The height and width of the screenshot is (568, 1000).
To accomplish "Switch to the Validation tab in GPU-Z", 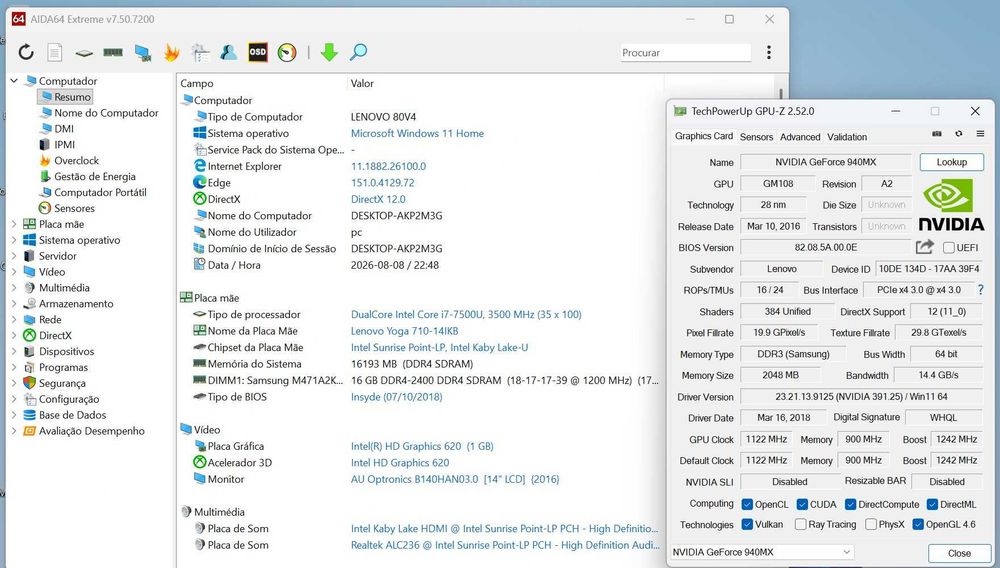I will pos(847,136).
